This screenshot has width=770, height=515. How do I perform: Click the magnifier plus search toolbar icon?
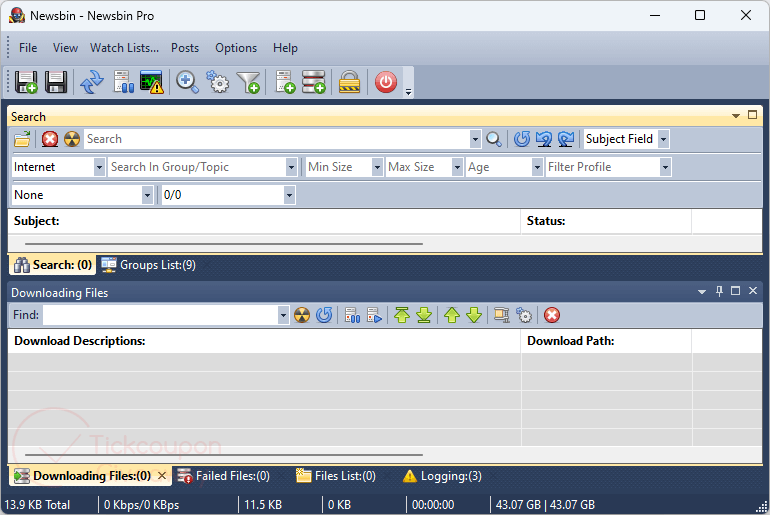pos(187,82)
